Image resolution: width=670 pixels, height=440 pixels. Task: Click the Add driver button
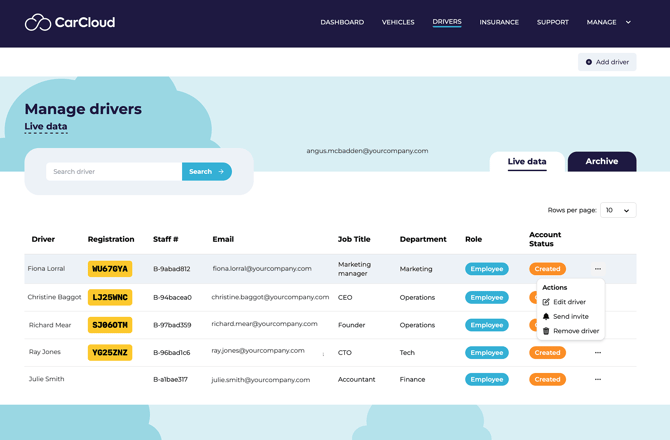tap(607, 62)
